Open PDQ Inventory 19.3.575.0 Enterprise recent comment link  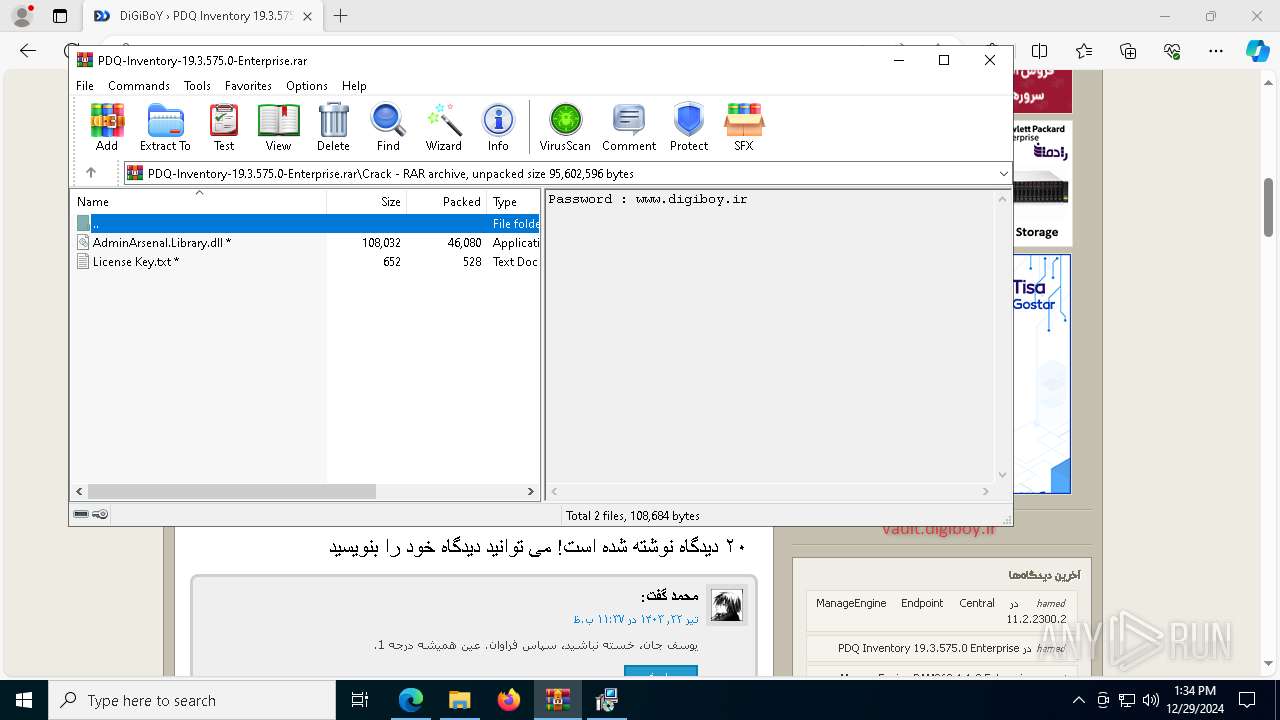928,648
